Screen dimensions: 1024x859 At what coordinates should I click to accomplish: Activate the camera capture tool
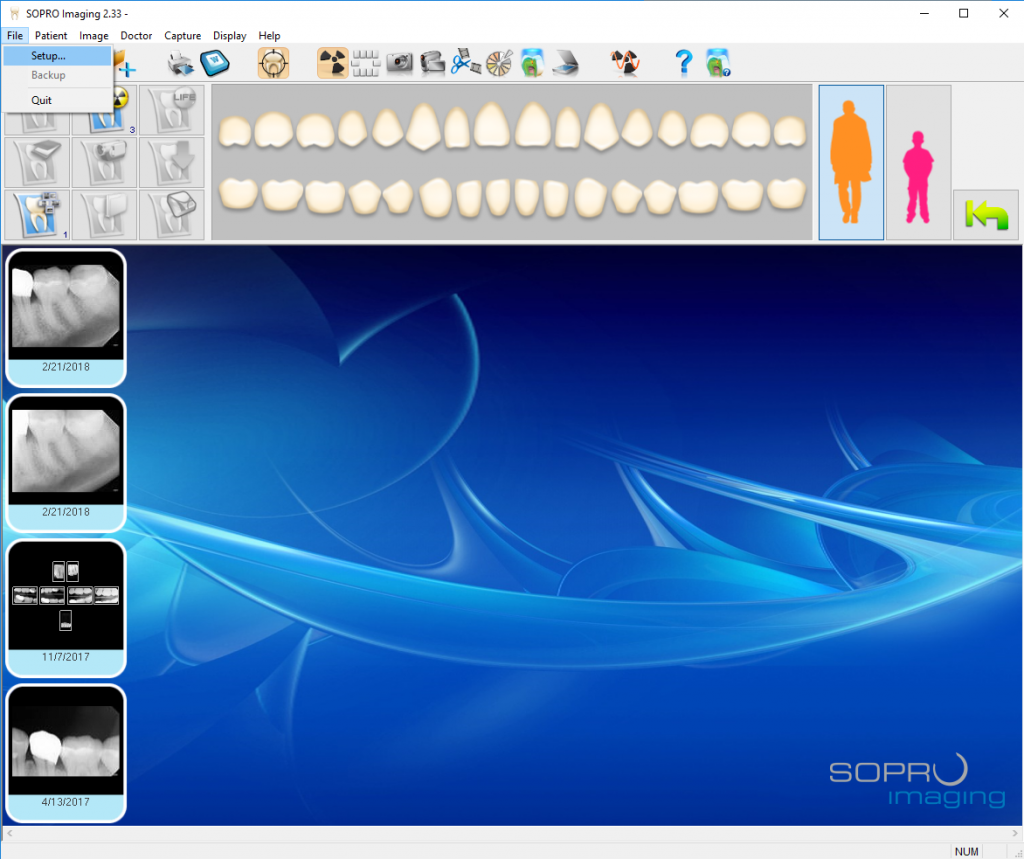point(398,62)
